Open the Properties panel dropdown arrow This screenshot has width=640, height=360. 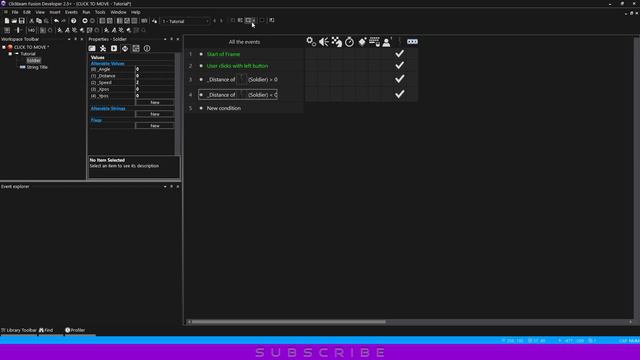[165, 39]
